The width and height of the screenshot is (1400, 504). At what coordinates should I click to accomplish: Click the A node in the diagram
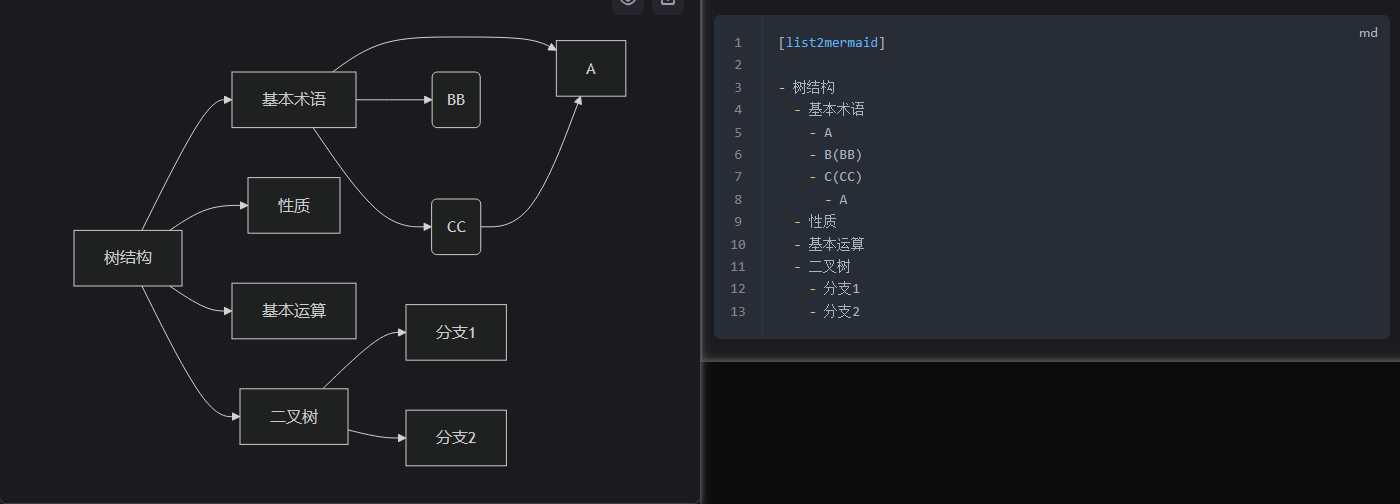(591, 69)
